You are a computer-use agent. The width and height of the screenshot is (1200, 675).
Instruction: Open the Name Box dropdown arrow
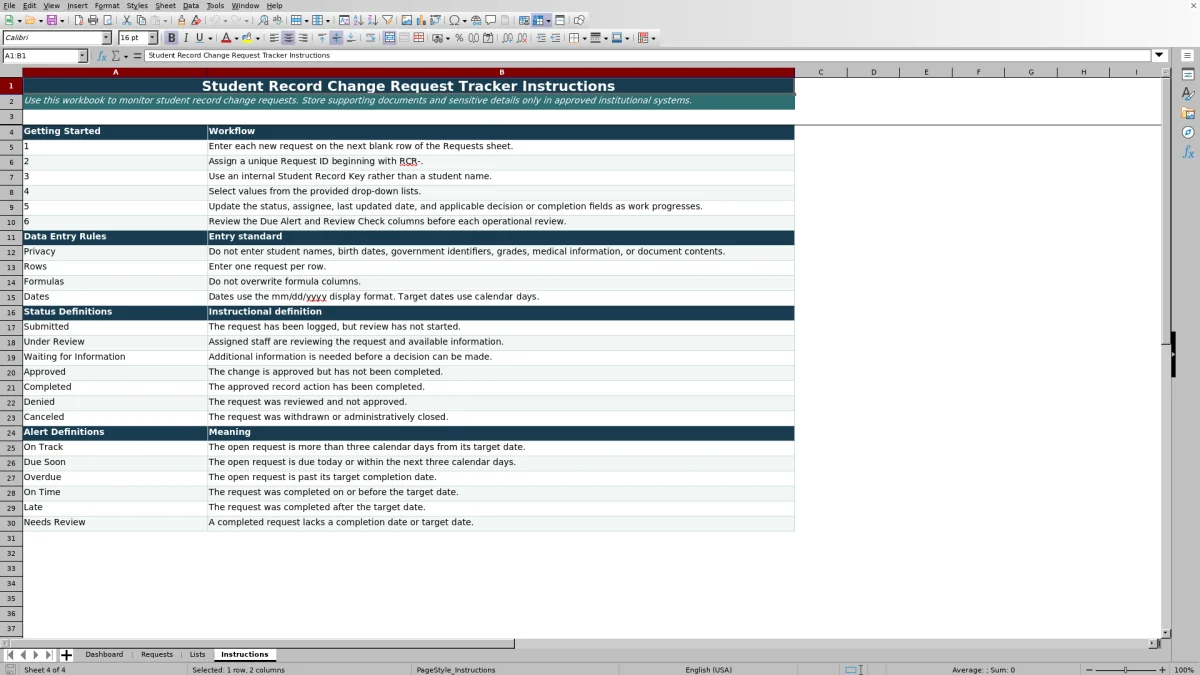82,56
